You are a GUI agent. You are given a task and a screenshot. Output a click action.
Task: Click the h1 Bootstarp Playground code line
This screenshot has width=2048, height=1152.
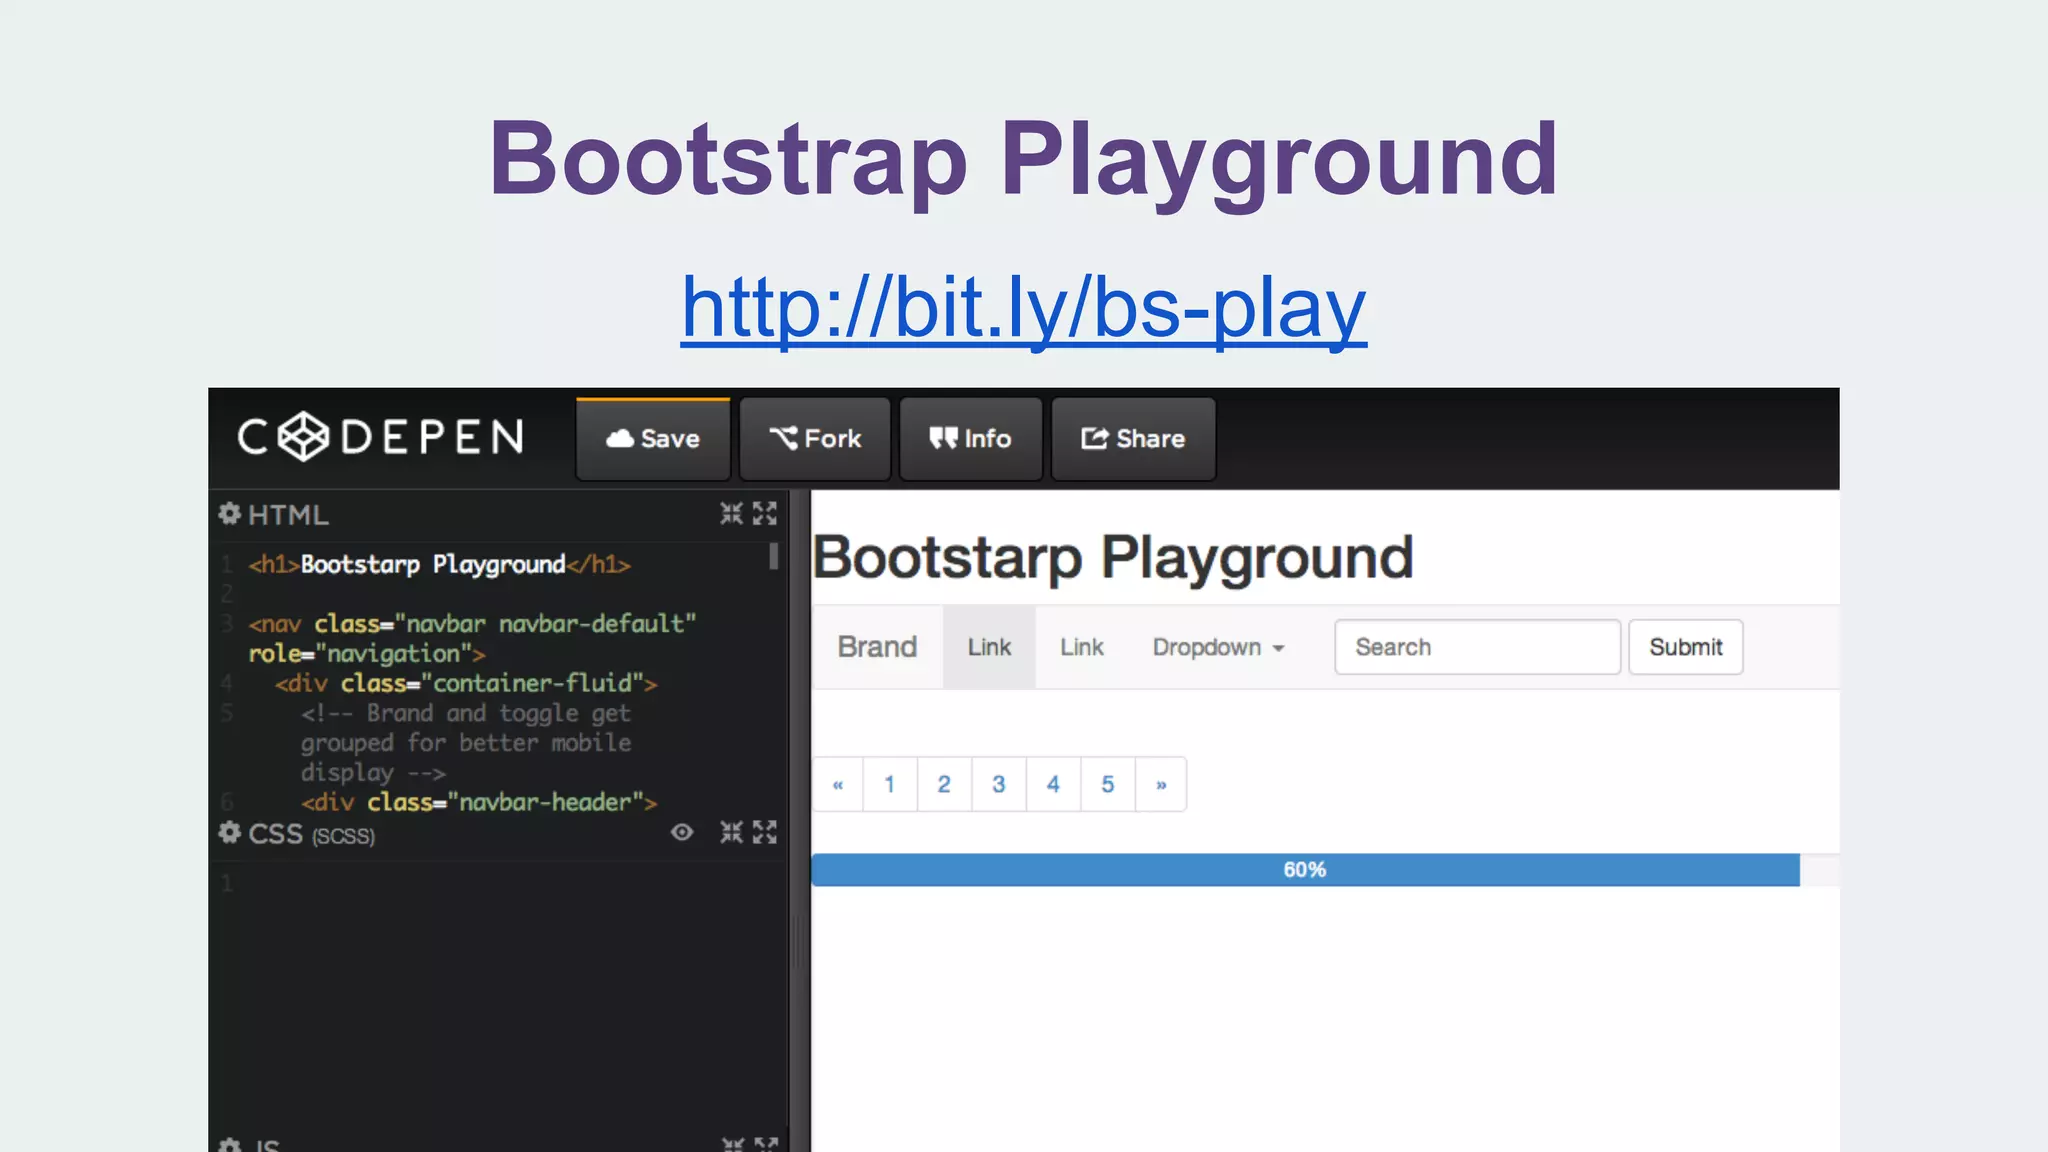[440, 564]
